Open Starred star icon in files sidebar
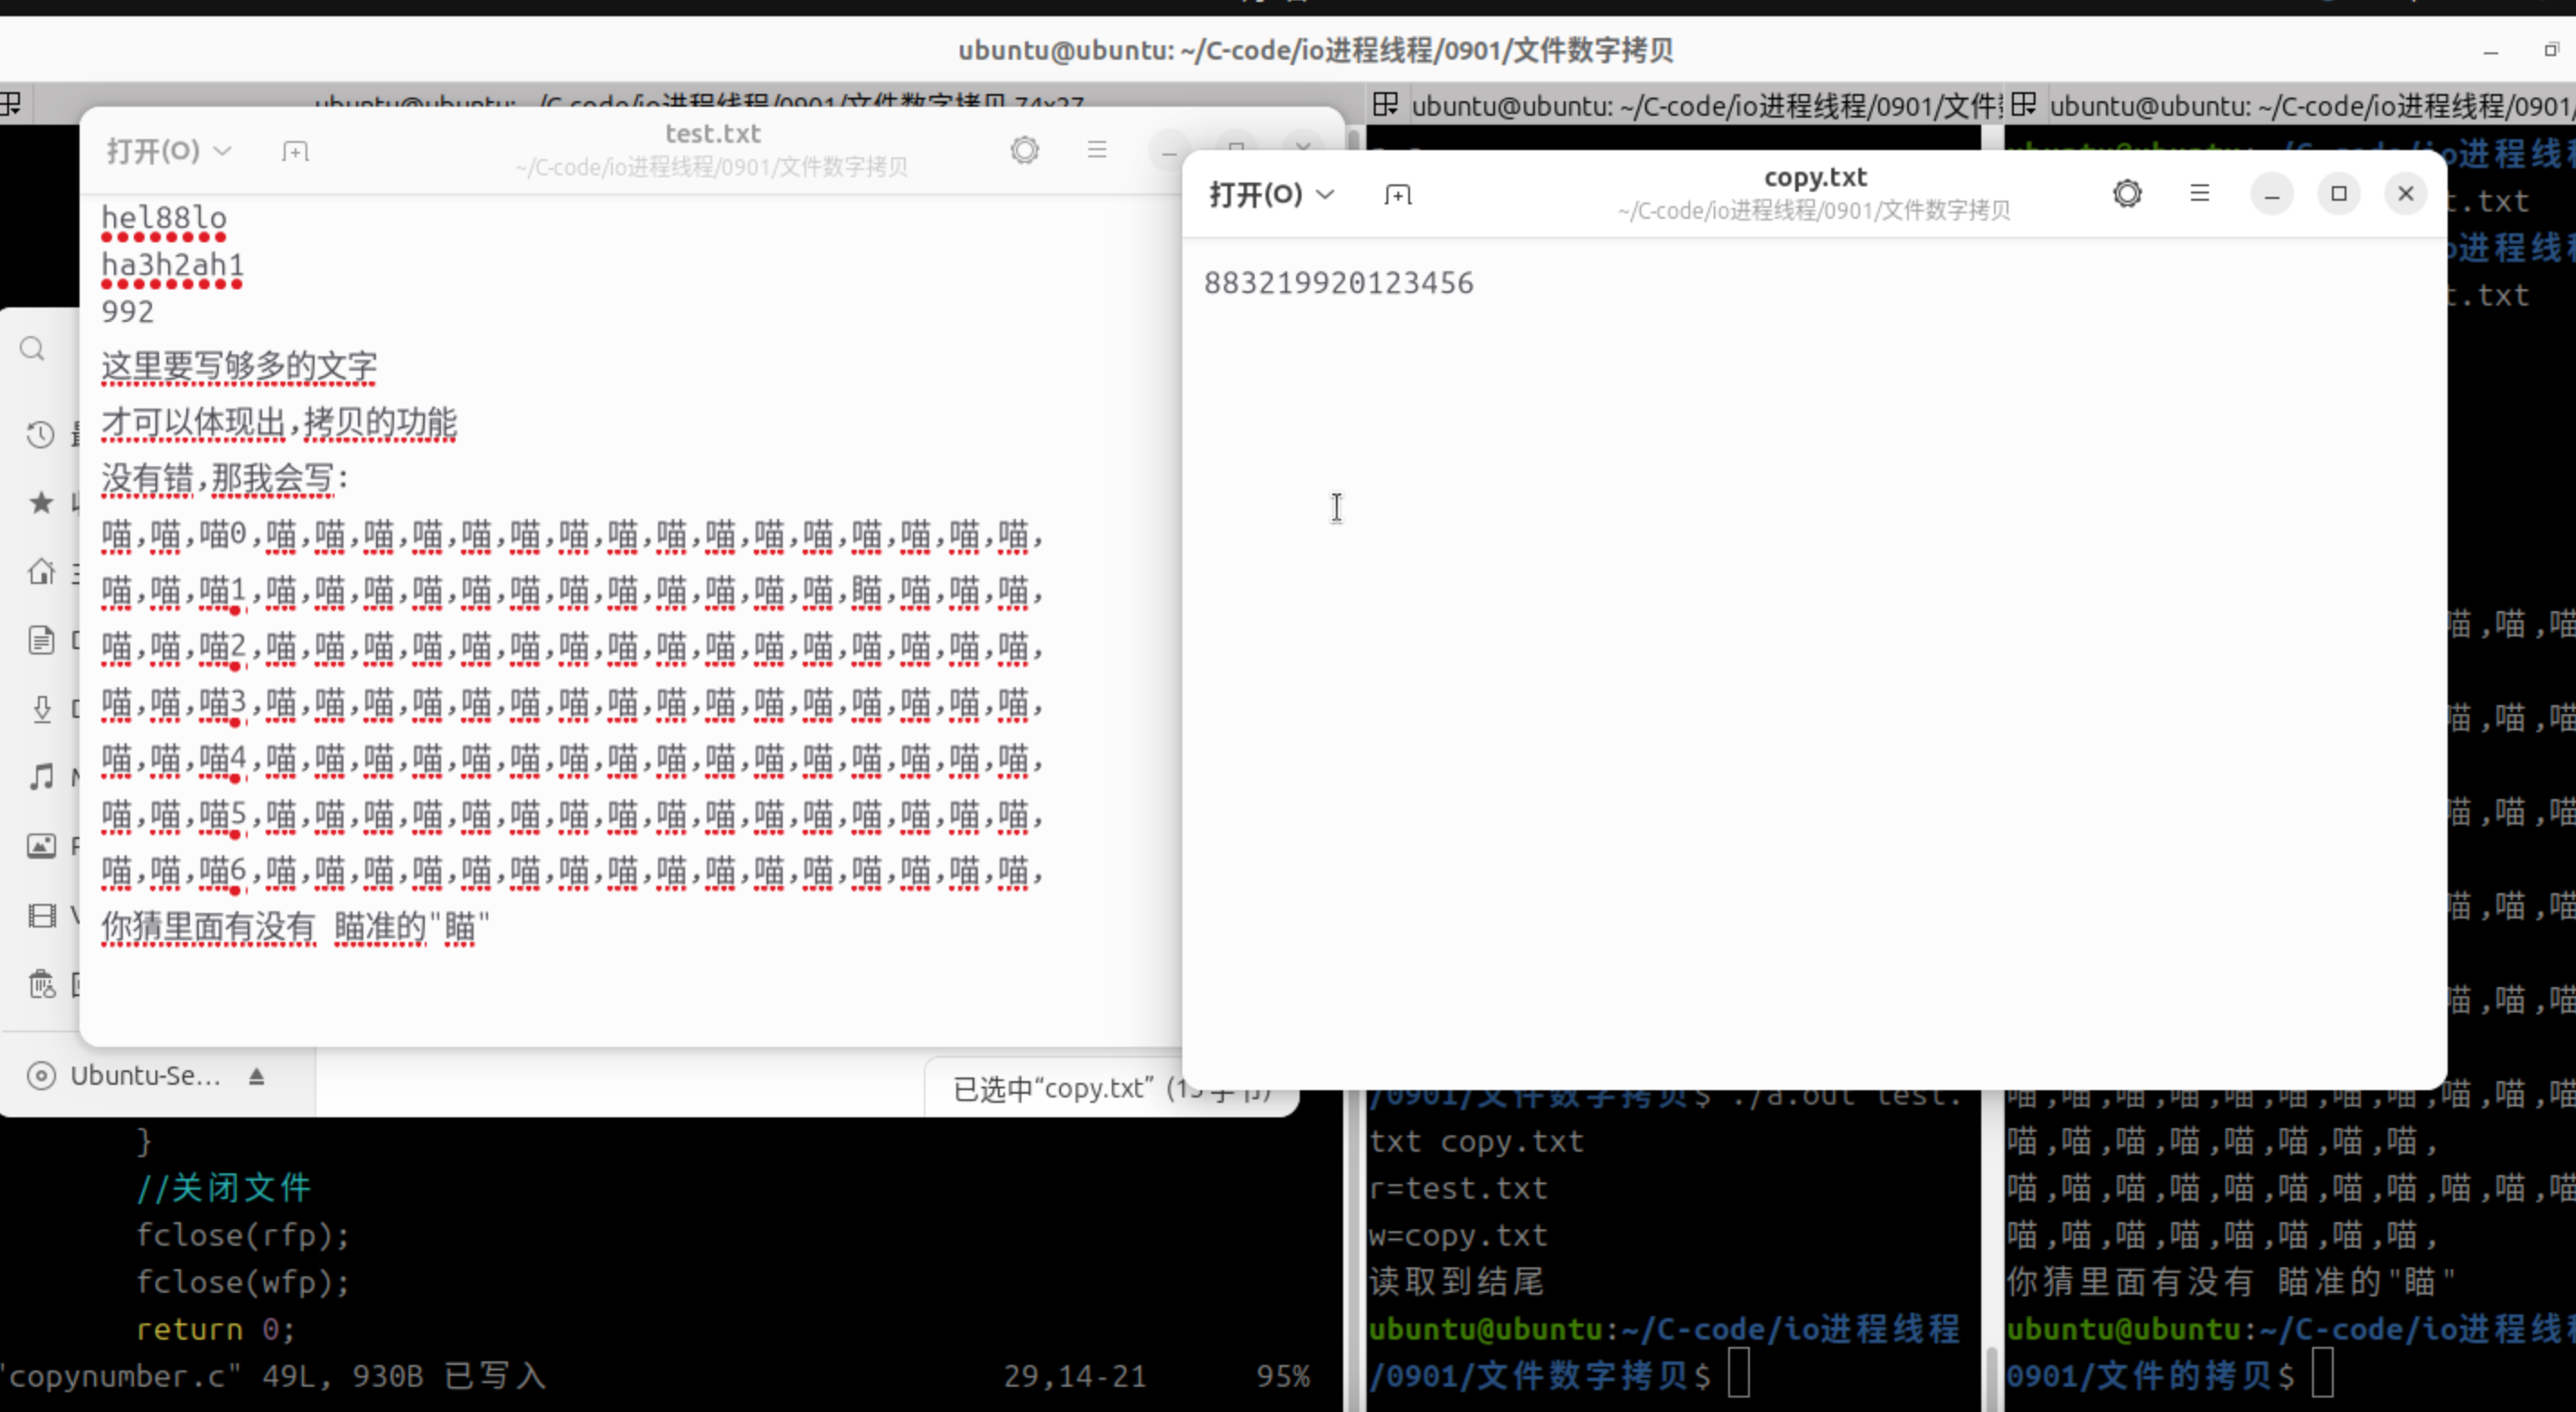Viewport: 2576px width, 1412px height. coord(40,502)
